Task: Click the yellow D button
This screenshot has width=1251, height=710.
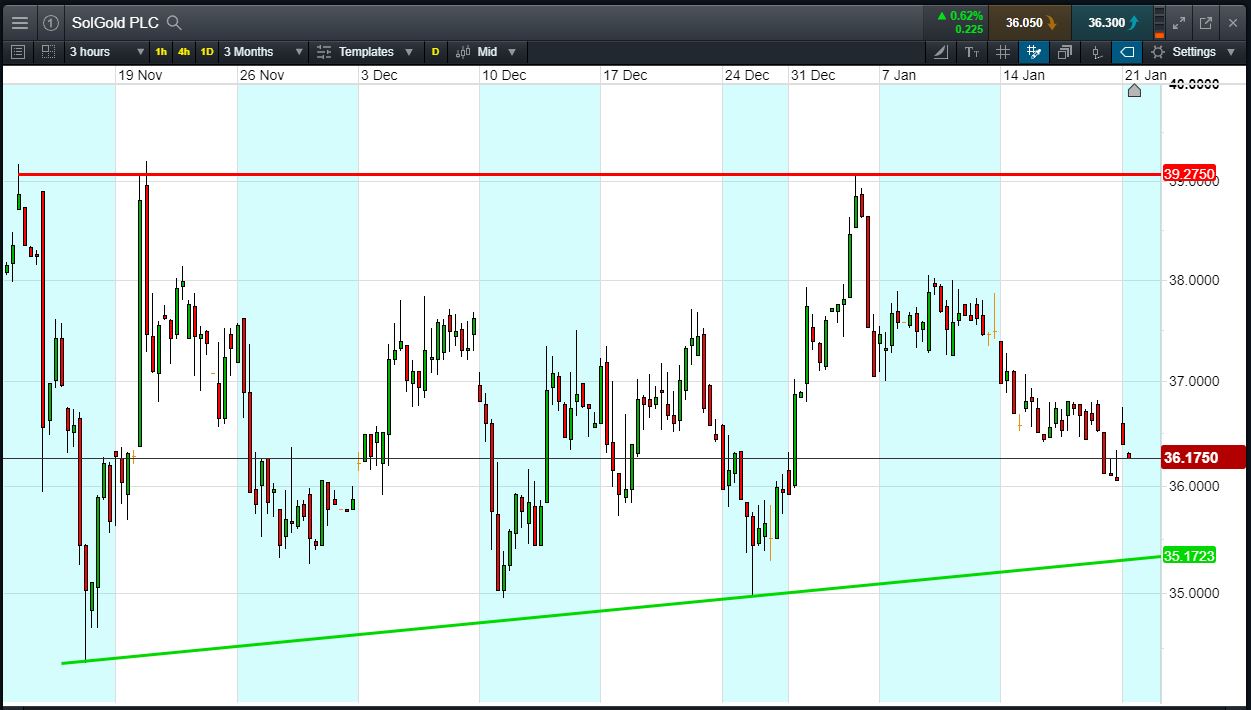Action: [435, 51]
